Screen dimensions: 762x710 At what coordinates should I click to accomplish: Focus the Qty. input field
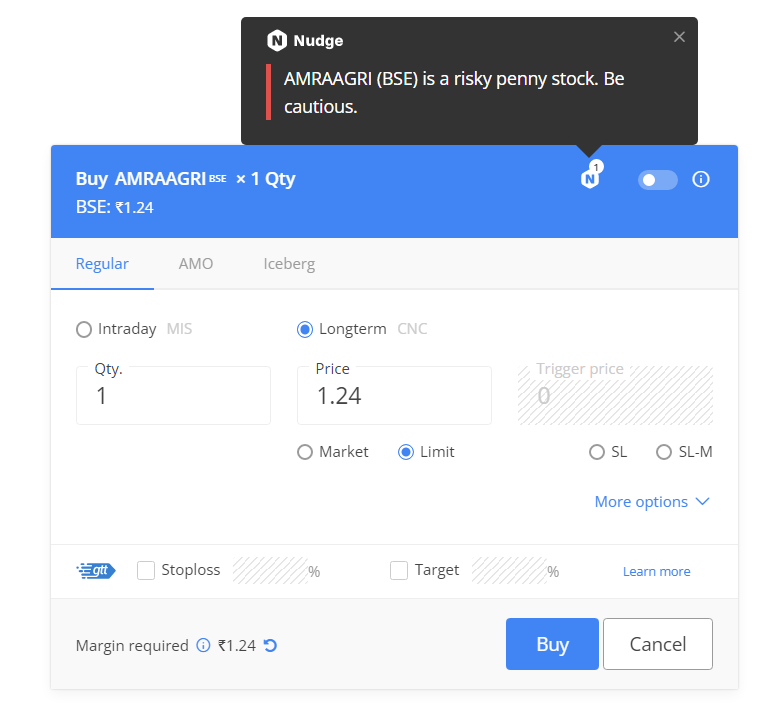pyautogui.click(x=173, y=396)
